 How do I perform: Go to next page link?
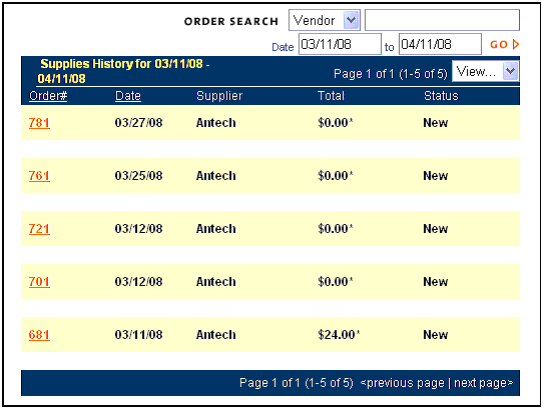point(483,383)
